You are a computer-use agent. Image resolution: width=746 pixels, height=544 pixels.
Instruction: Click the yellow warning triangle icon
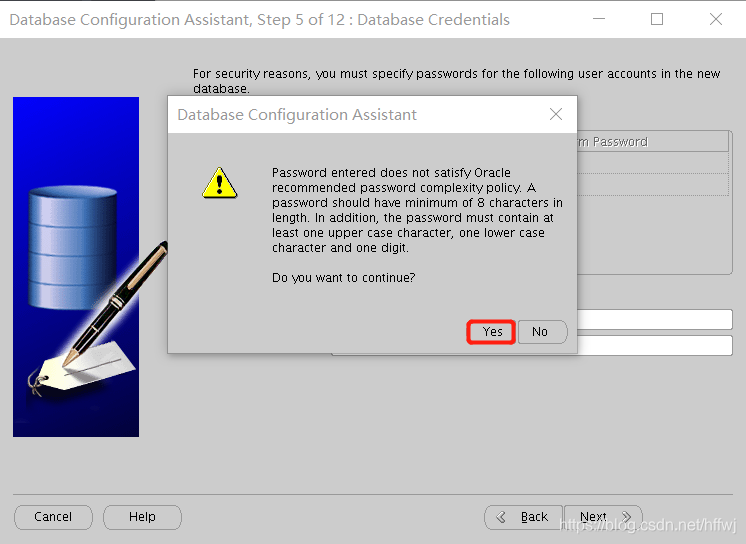(x=219, y=183)
